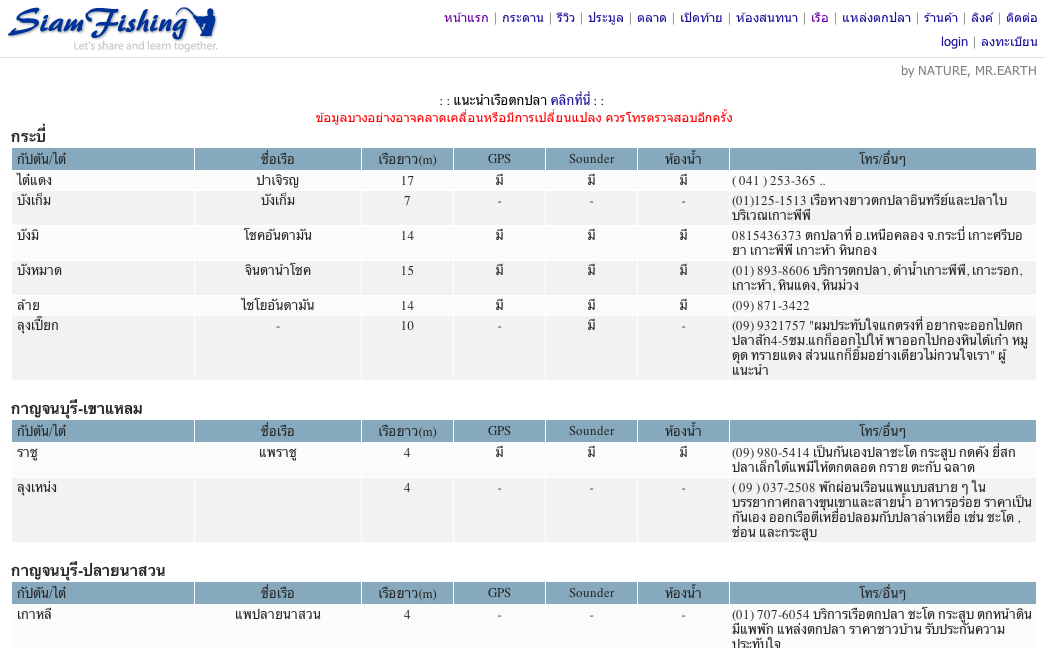Click the ติดต่อ contact link
Viewport: 1045px width, 648px height.
tap(1021, 18)
